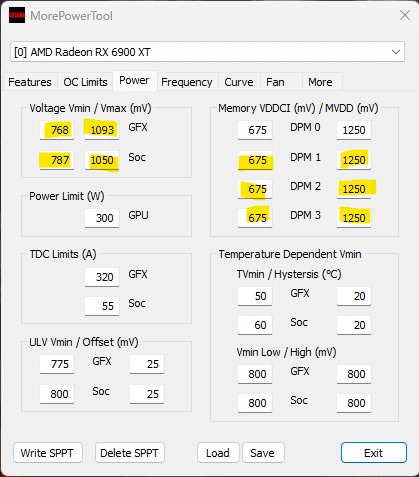The image size is (419, 477).
Task: Click the DPM 3 MVDD field
Action: point(354,218)
